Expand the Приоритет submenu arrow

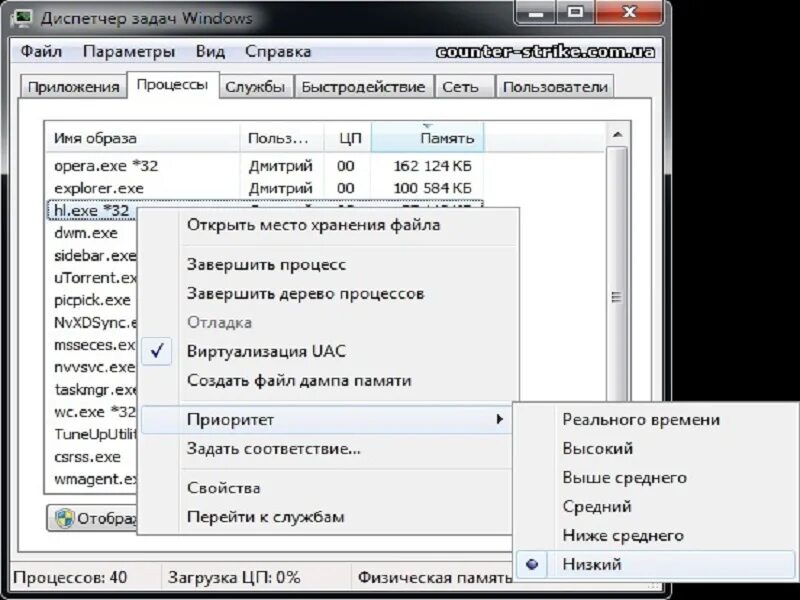499,419
